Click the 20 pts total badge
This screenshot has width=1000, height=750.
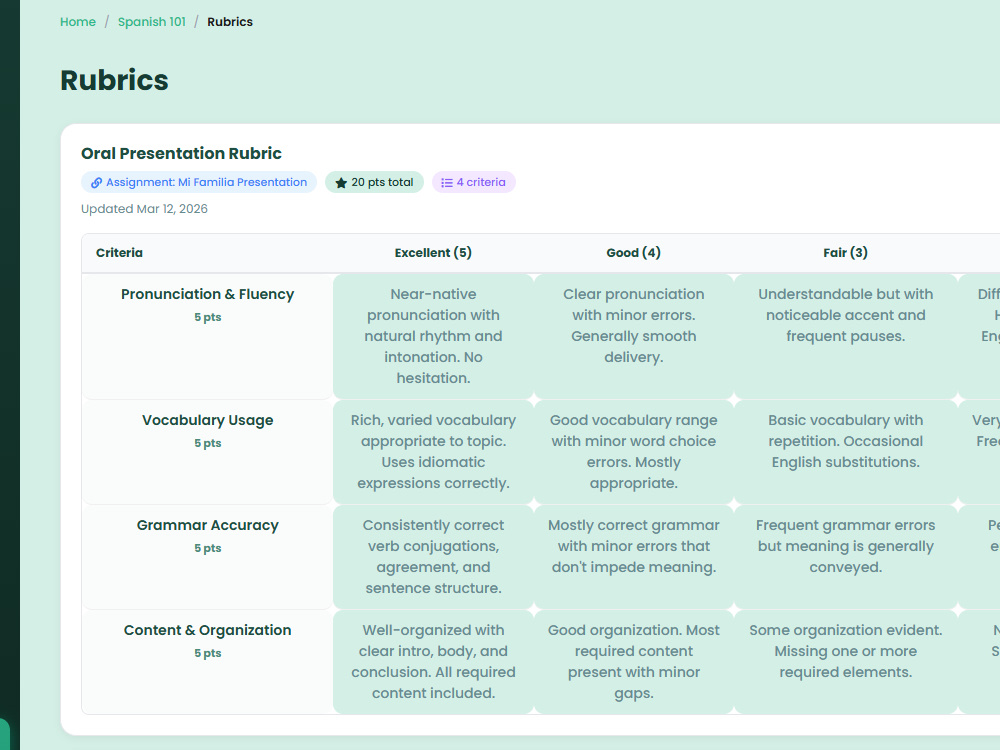point(374,182)
